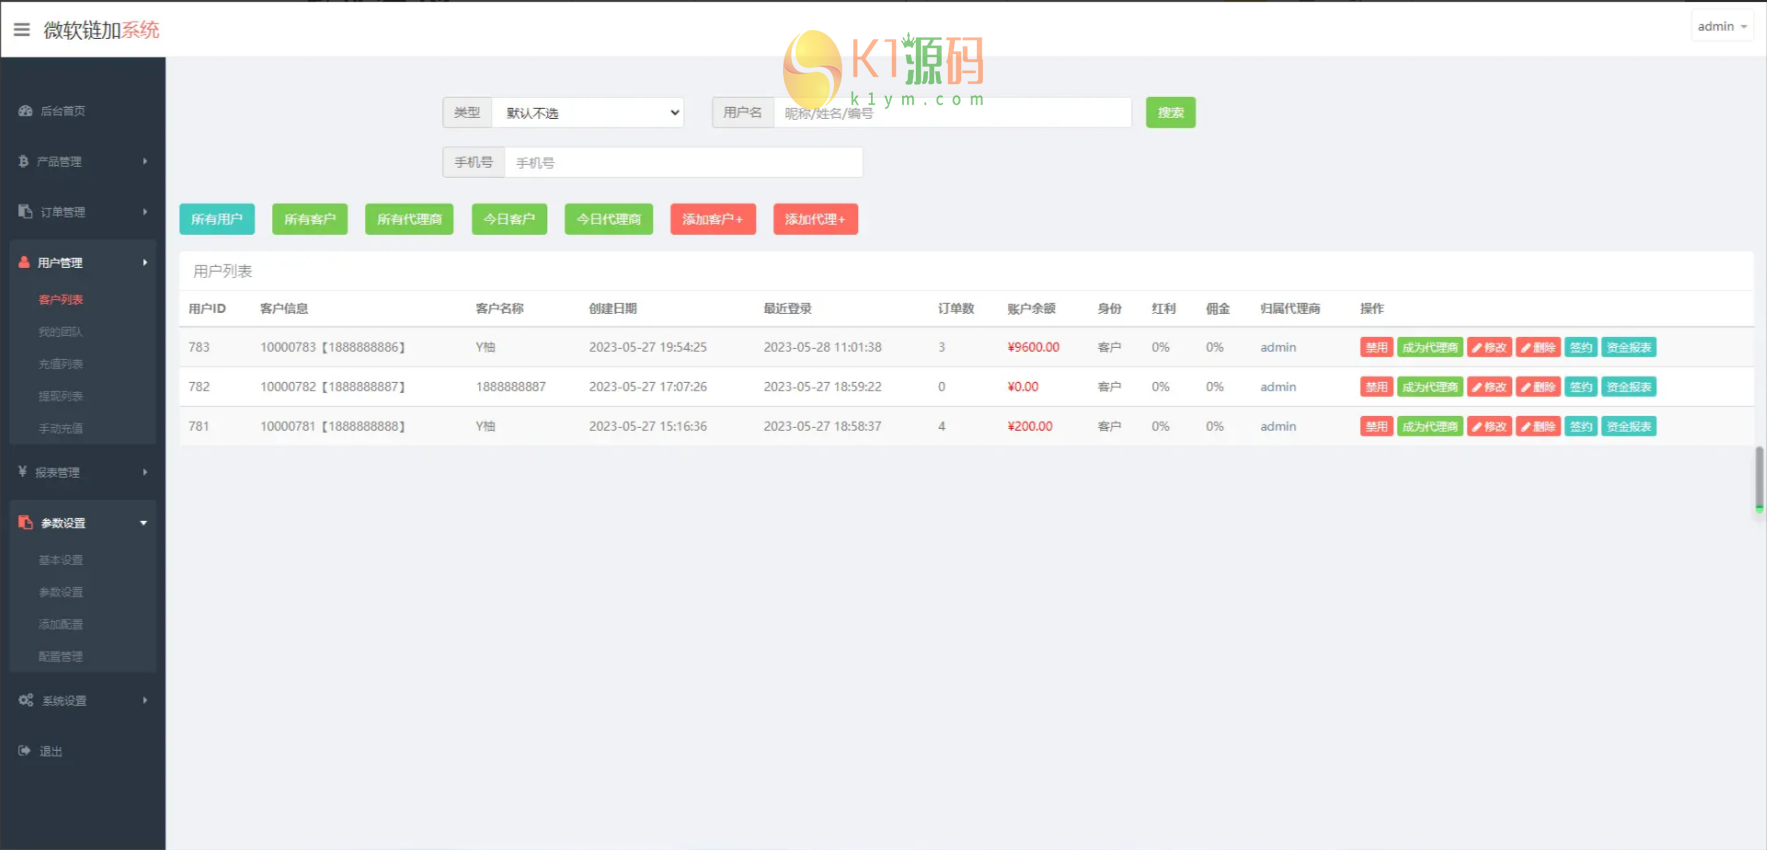Edit user 783 with the 修改 pencil button
Image resolution: width=1767 pixels, height=850 pixels.
coord(1490,347)
